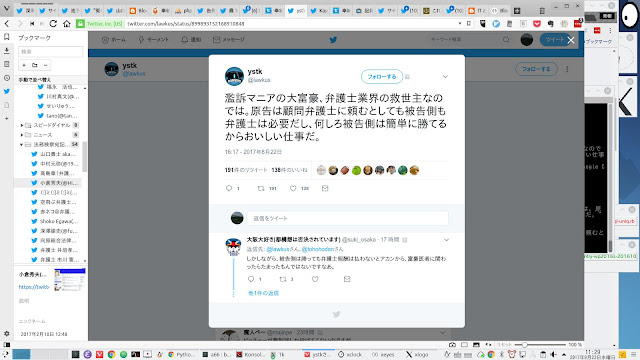The width and height of the screenshot is (640, 360).
Task: Click フォローする button in the tweet dialog
Action: (x=382, y=76)
